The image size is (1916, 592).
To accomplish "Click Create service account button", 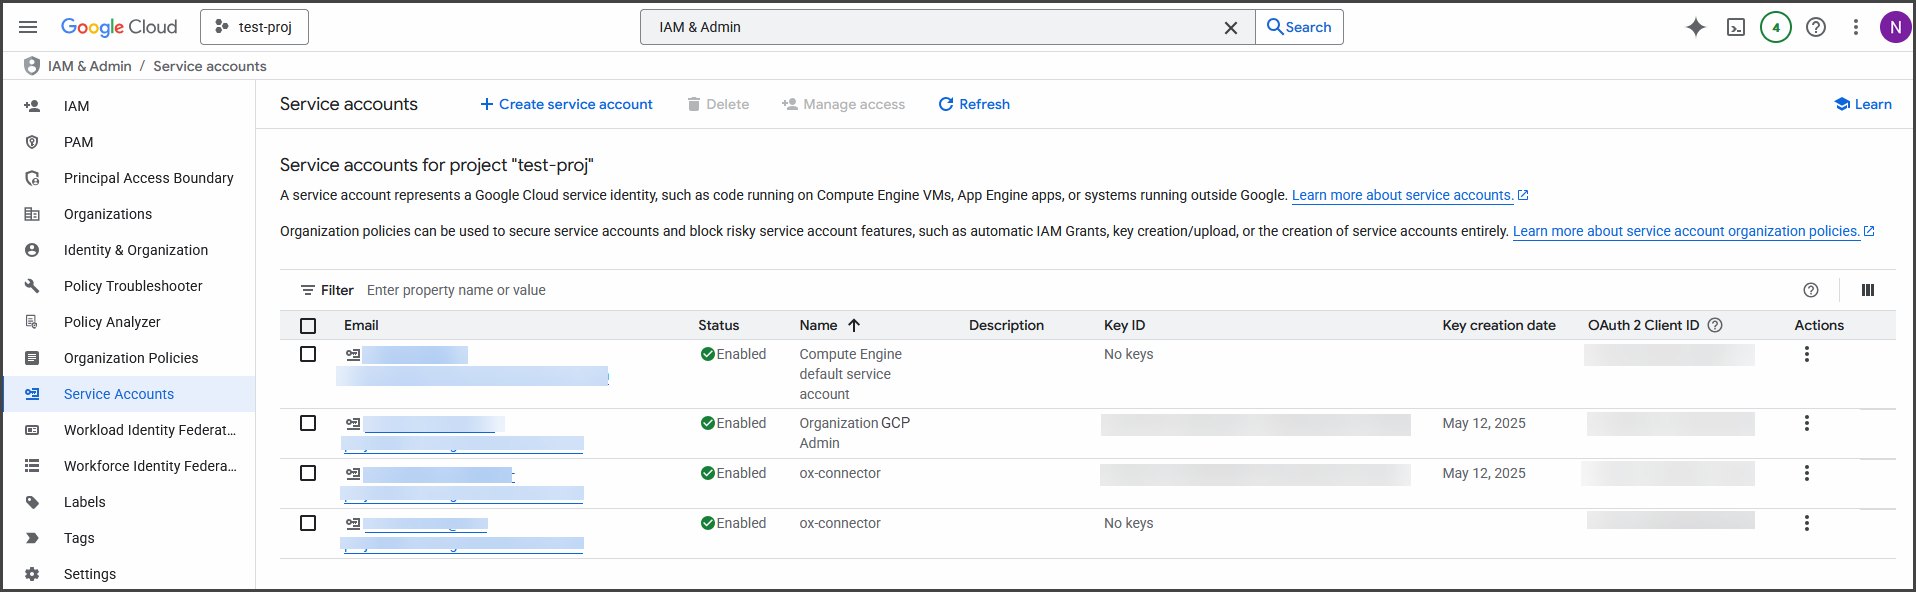I will (x=566, y=104).
